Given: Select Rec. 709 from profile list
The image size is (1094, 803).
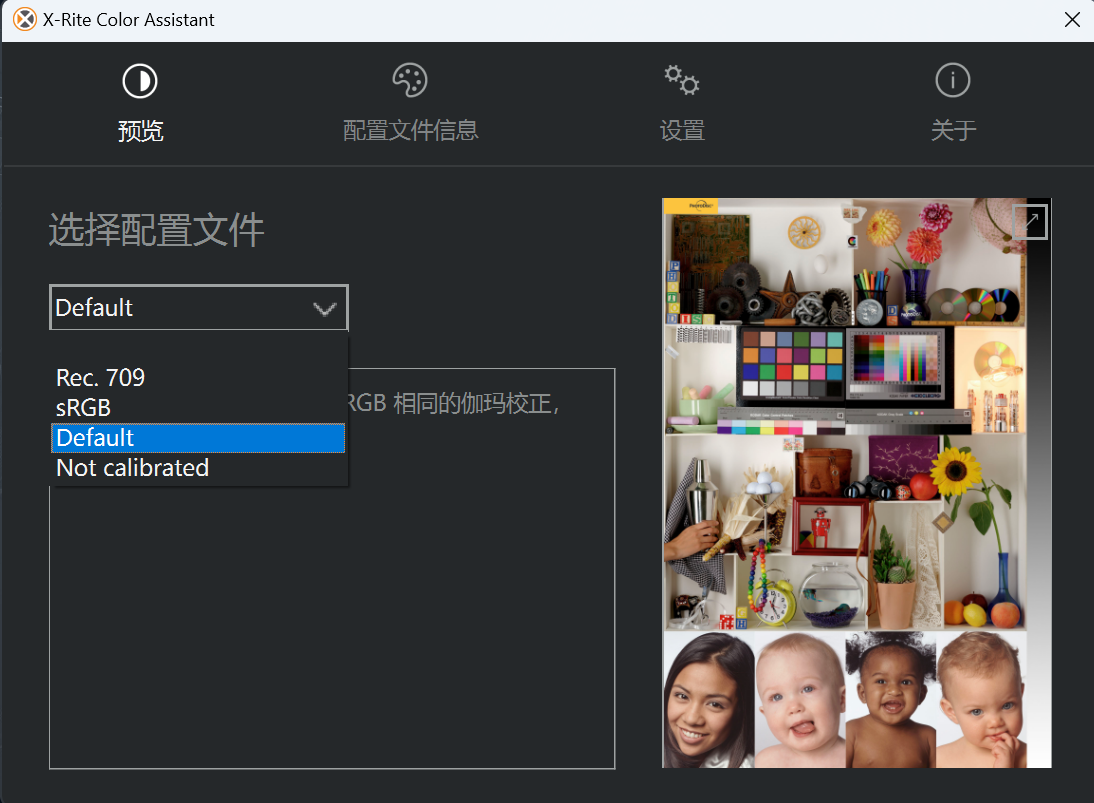Looking at the screenshot, I should (198, 377).
